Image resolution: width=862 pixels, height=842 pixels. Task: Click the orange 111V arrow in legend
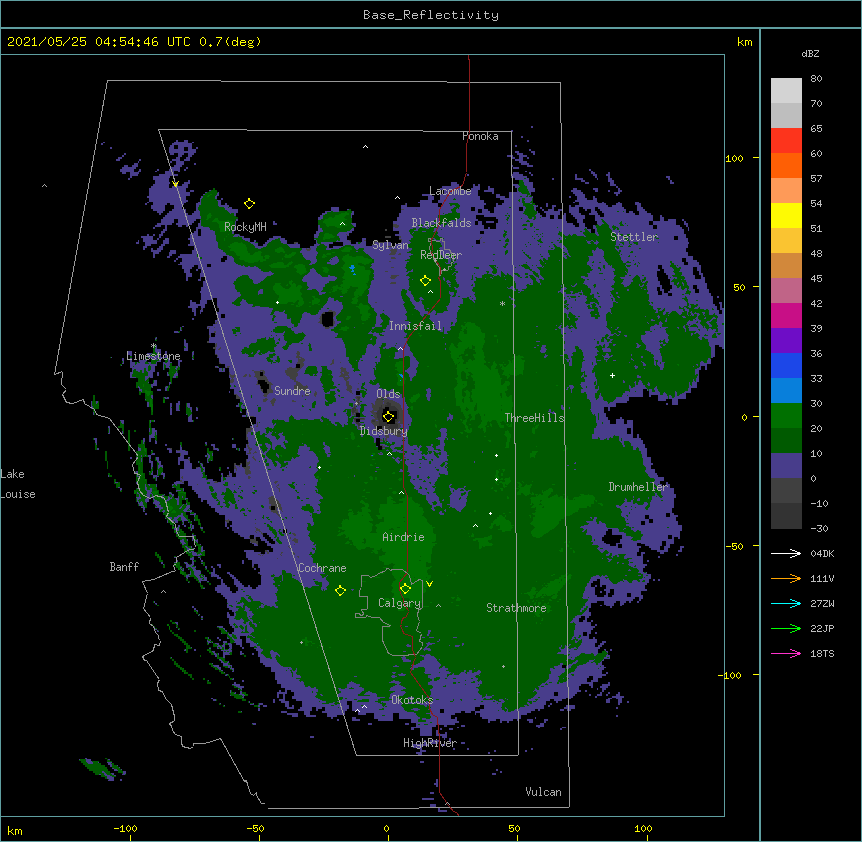pos(786,578)
